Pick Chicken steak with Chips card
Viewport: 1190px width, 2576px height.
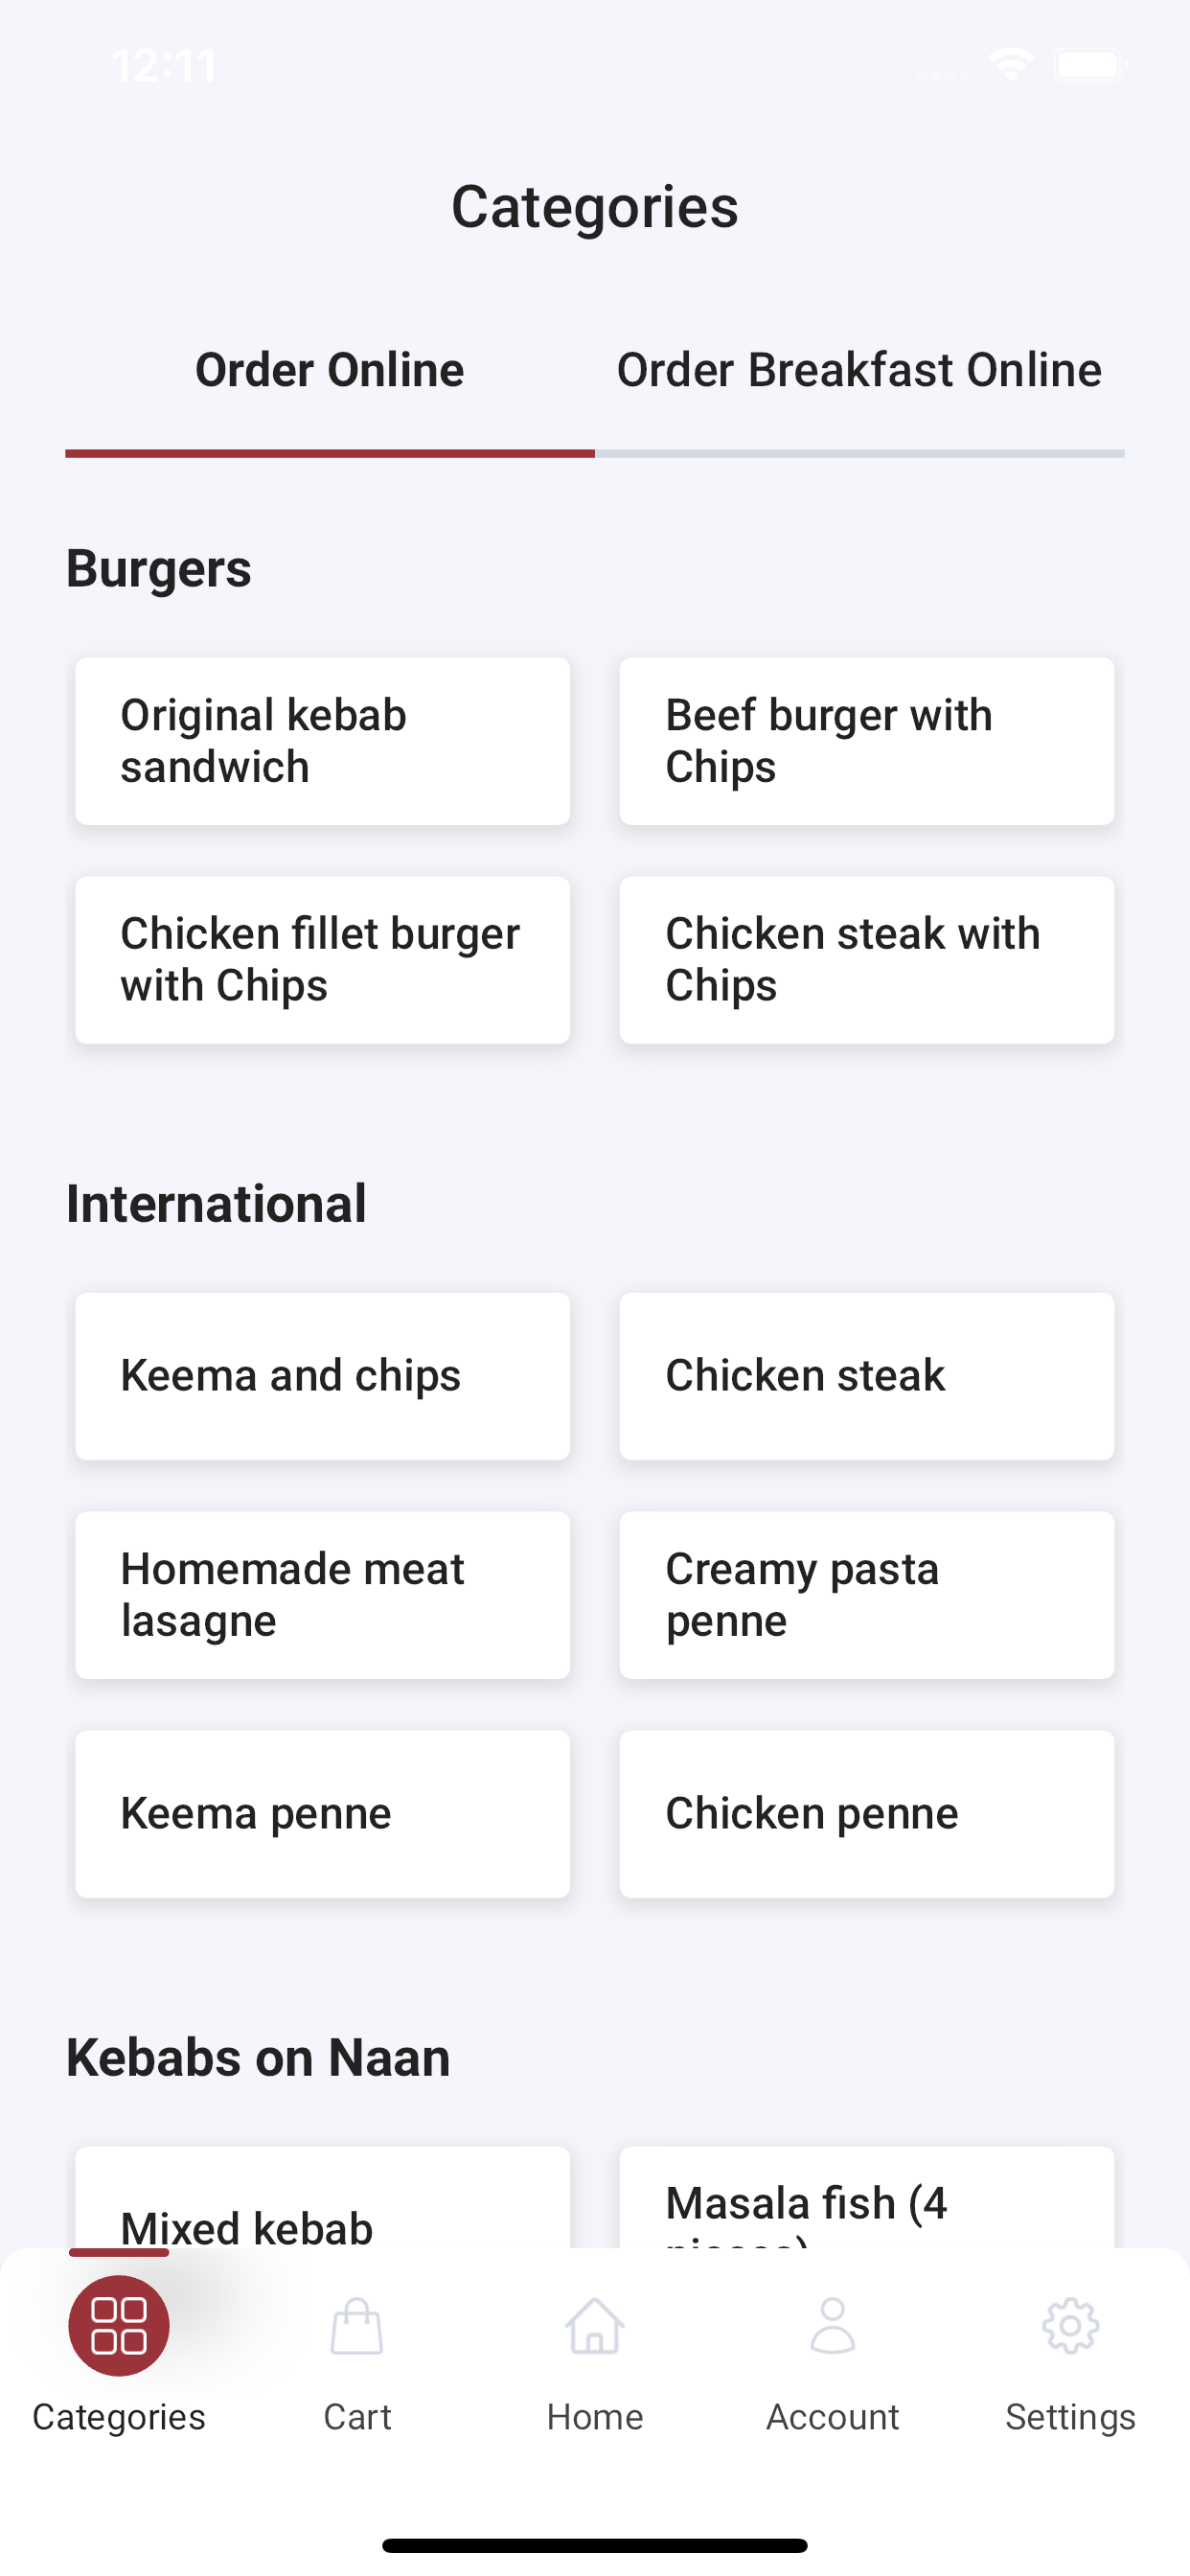(x=867, y=960)
